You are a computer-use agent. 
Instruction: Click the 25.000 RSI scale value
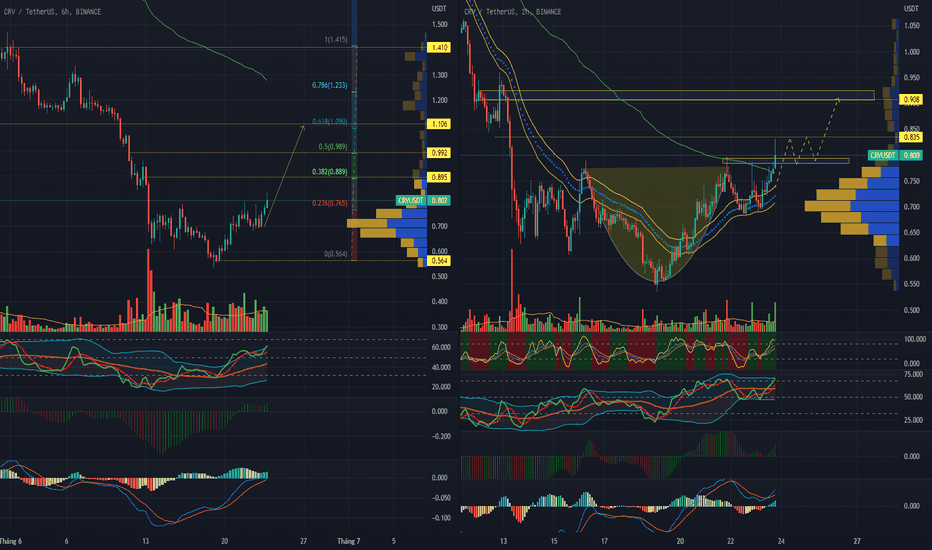914,420
